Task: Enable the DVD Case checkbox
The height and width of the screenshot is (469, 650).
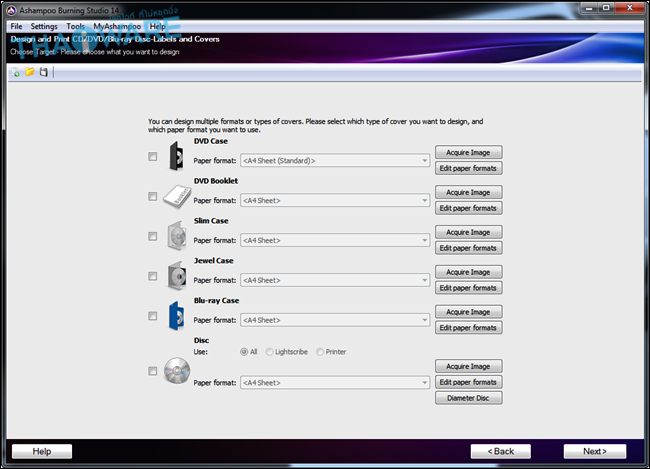Action: coord(153,156)
